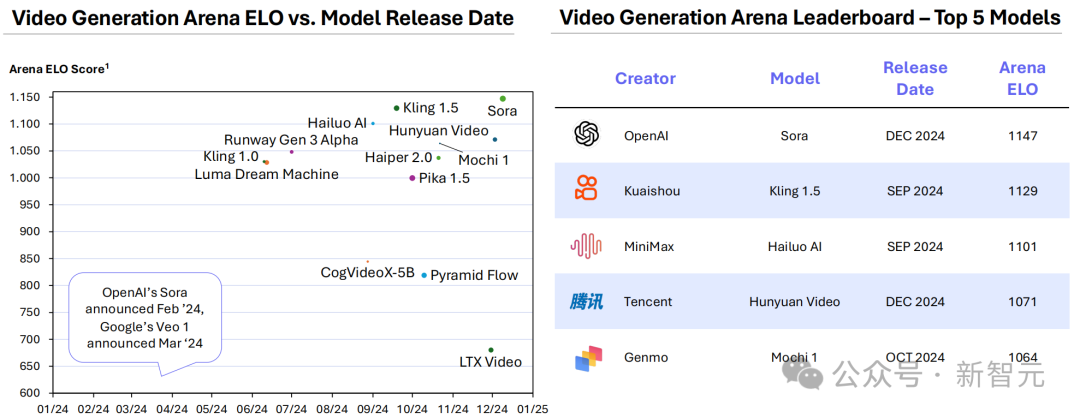The height and width of the screenshot is (418, 1080).
Task: Click the Sora data point on chart
Action: point(503,98)
